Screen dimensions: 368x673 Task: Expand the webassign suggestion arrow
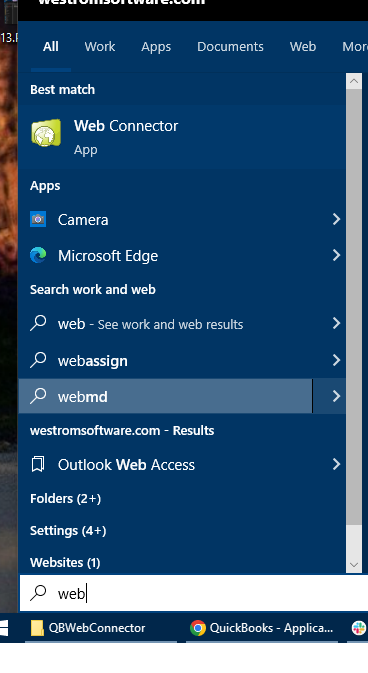[x=336, y=360]
